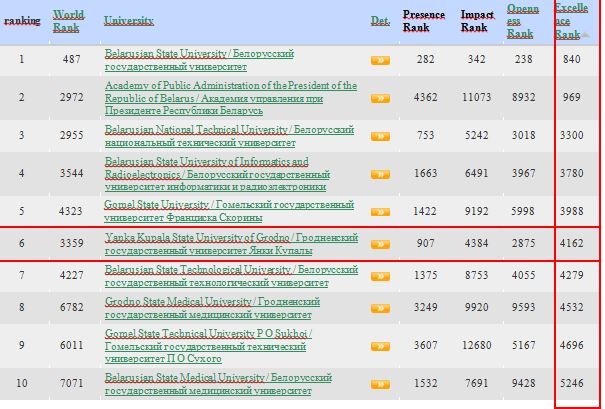
Task: Select excellence rank value 3988
Action: coord(571,211)
